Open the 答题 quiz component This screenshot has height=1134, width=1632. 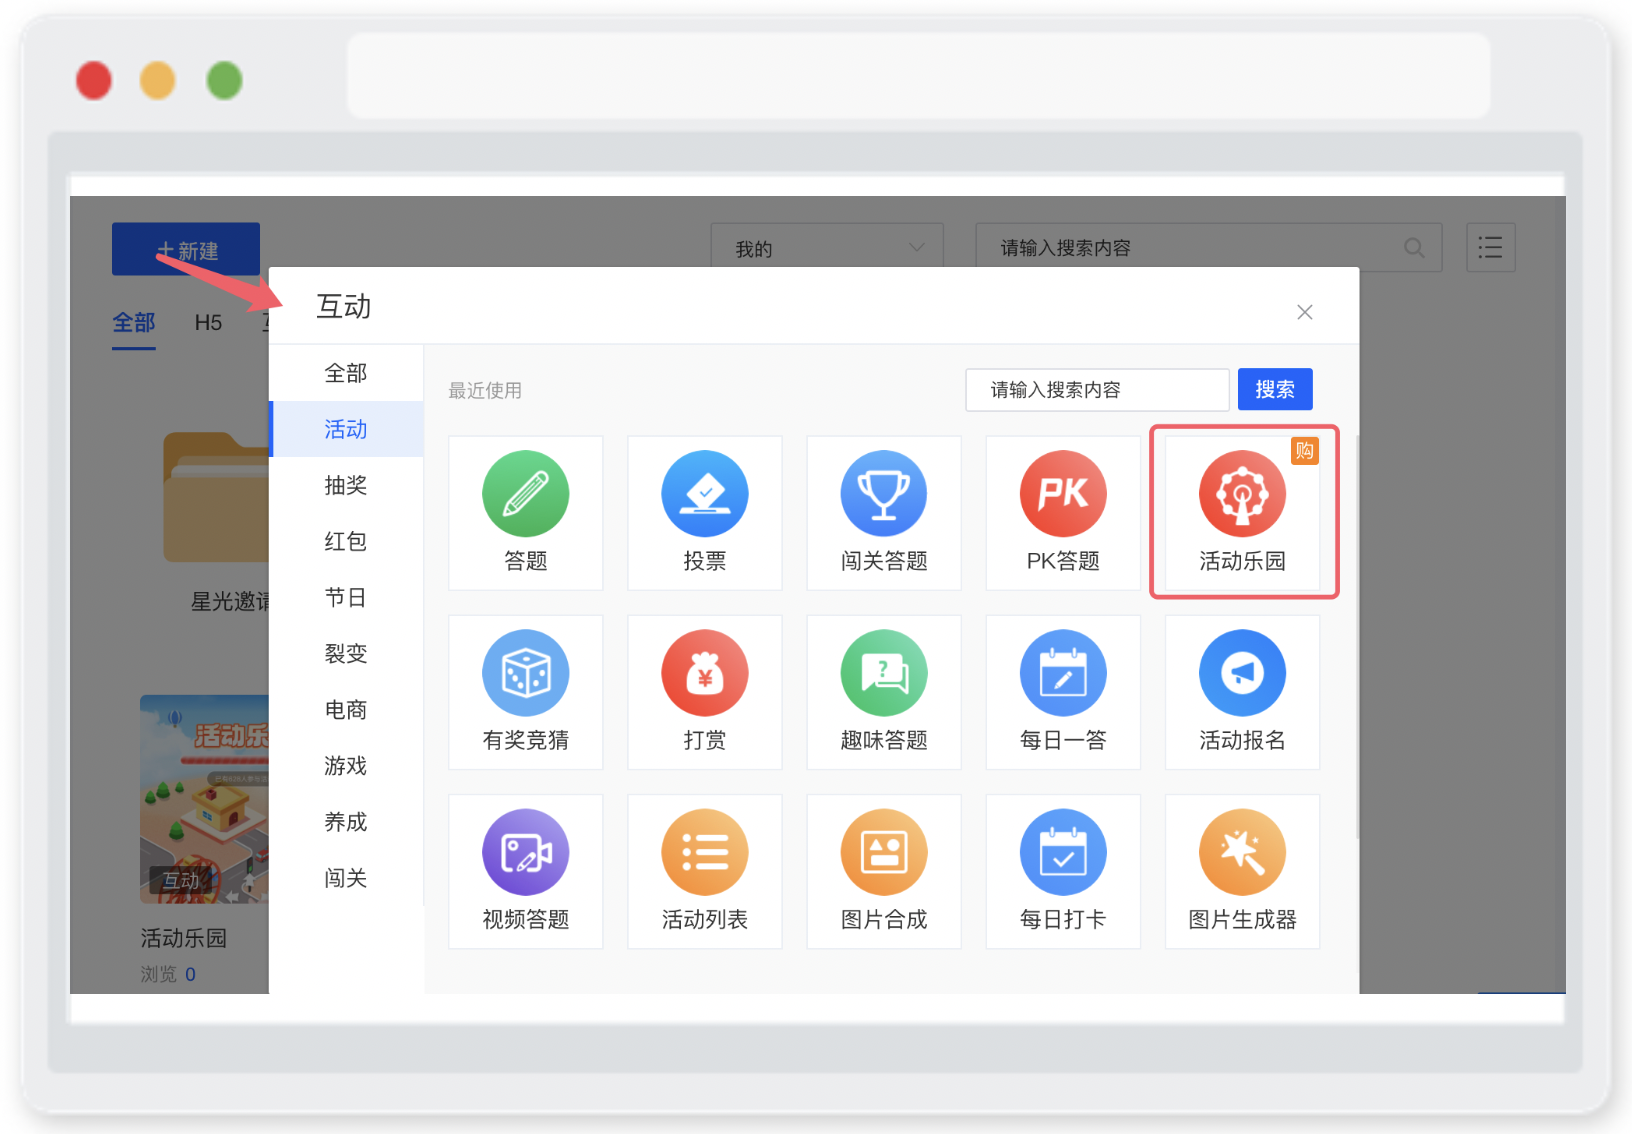(x=526, y=513)
